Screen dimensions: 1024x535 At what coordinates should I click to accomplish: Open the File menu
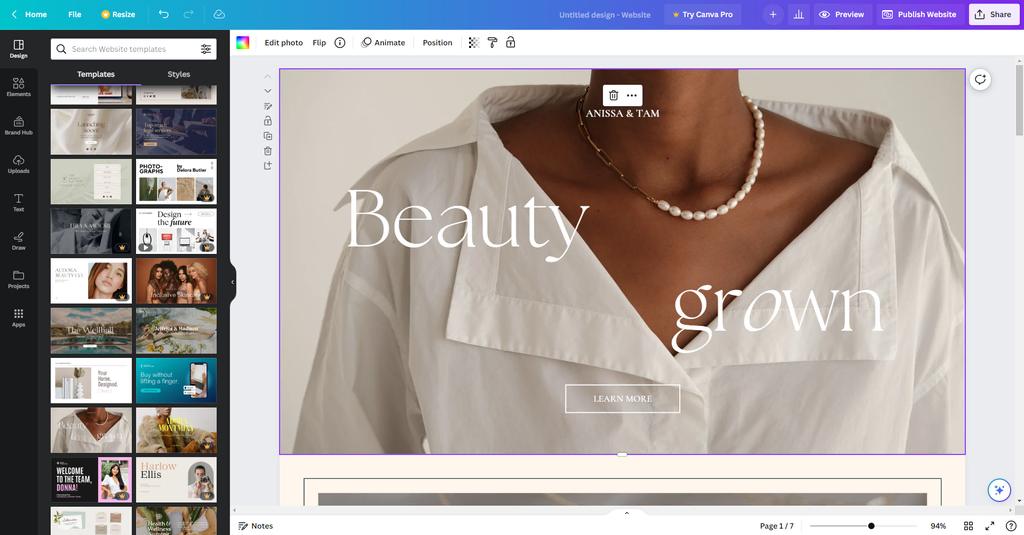pyautogui.click(x=75, y=14)
